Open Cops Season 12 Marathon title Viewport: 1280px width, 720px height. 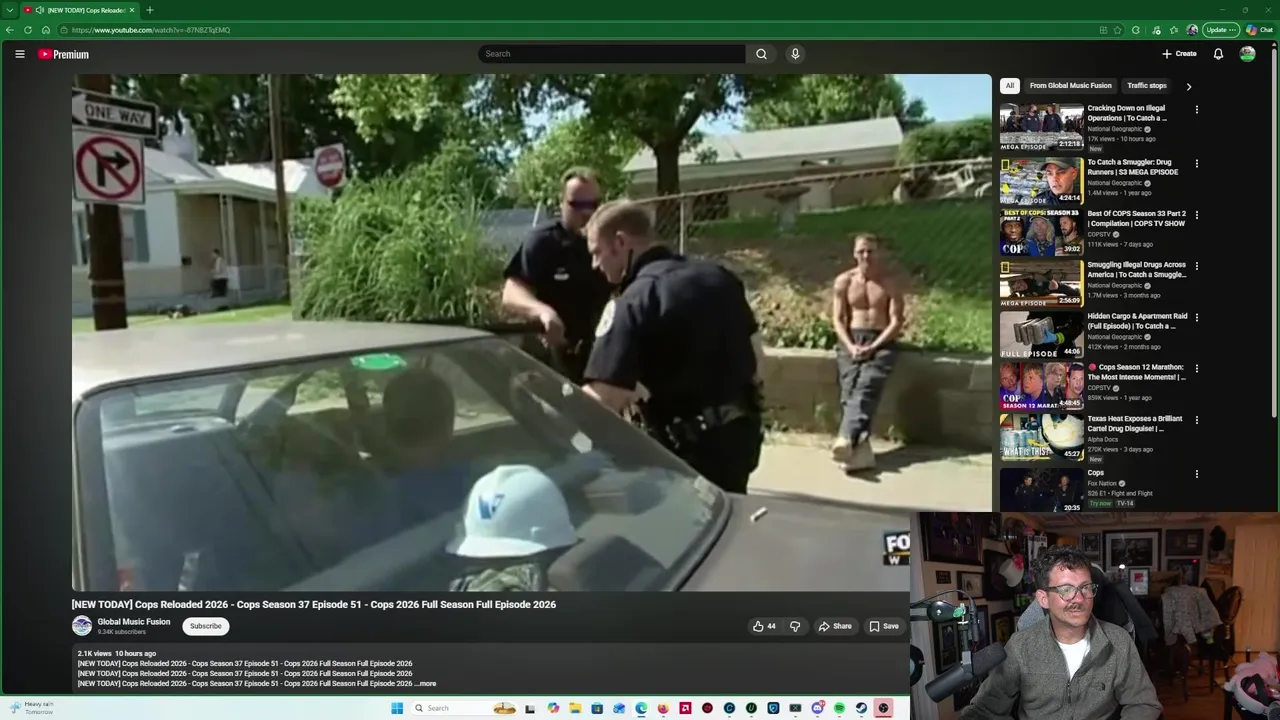pos(1137,372)
